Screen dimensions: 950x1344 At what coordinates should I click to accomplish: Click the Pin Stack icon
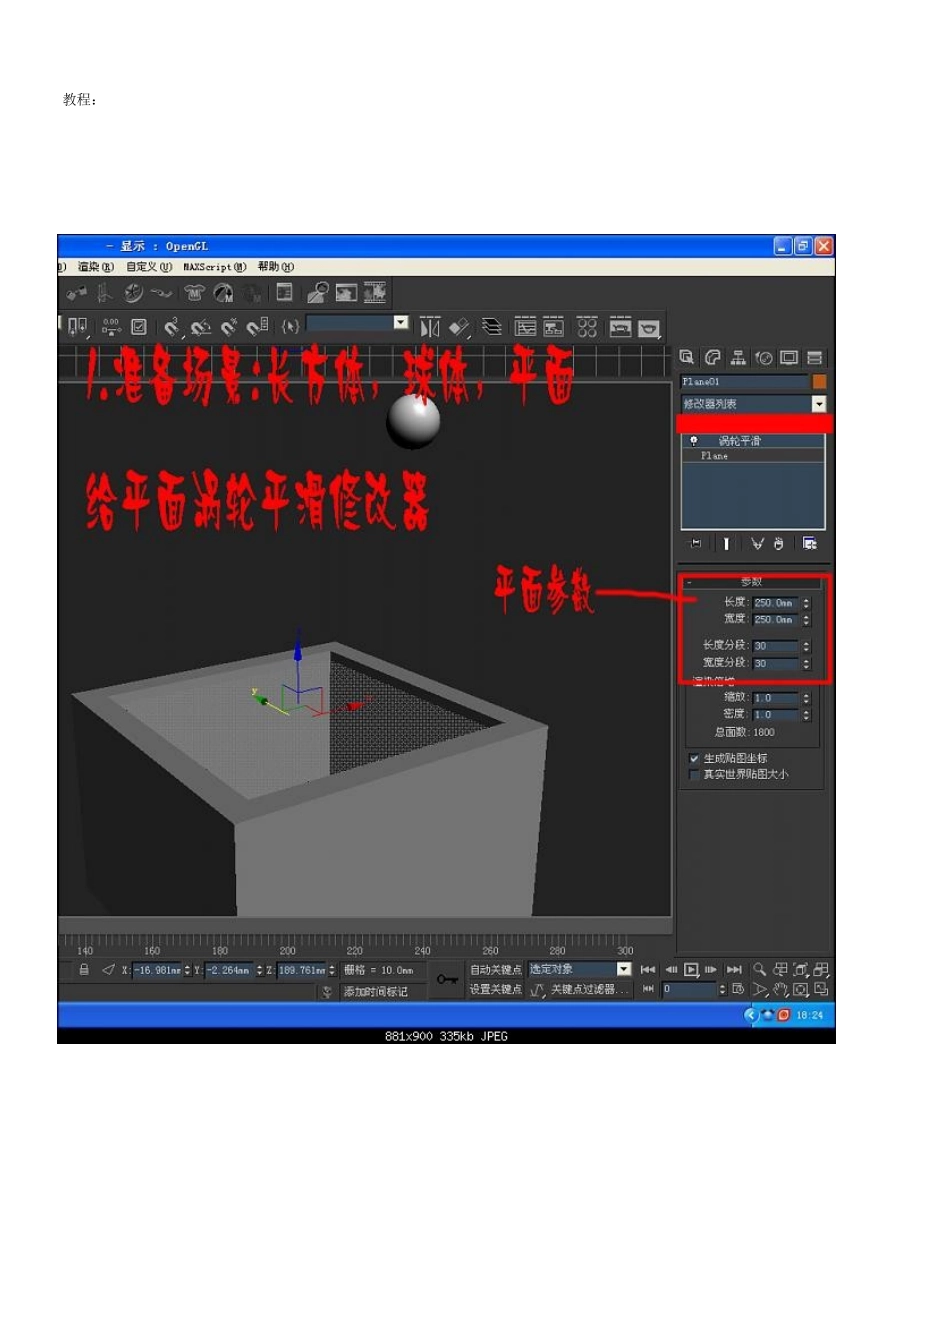click(x=696, y=543)
